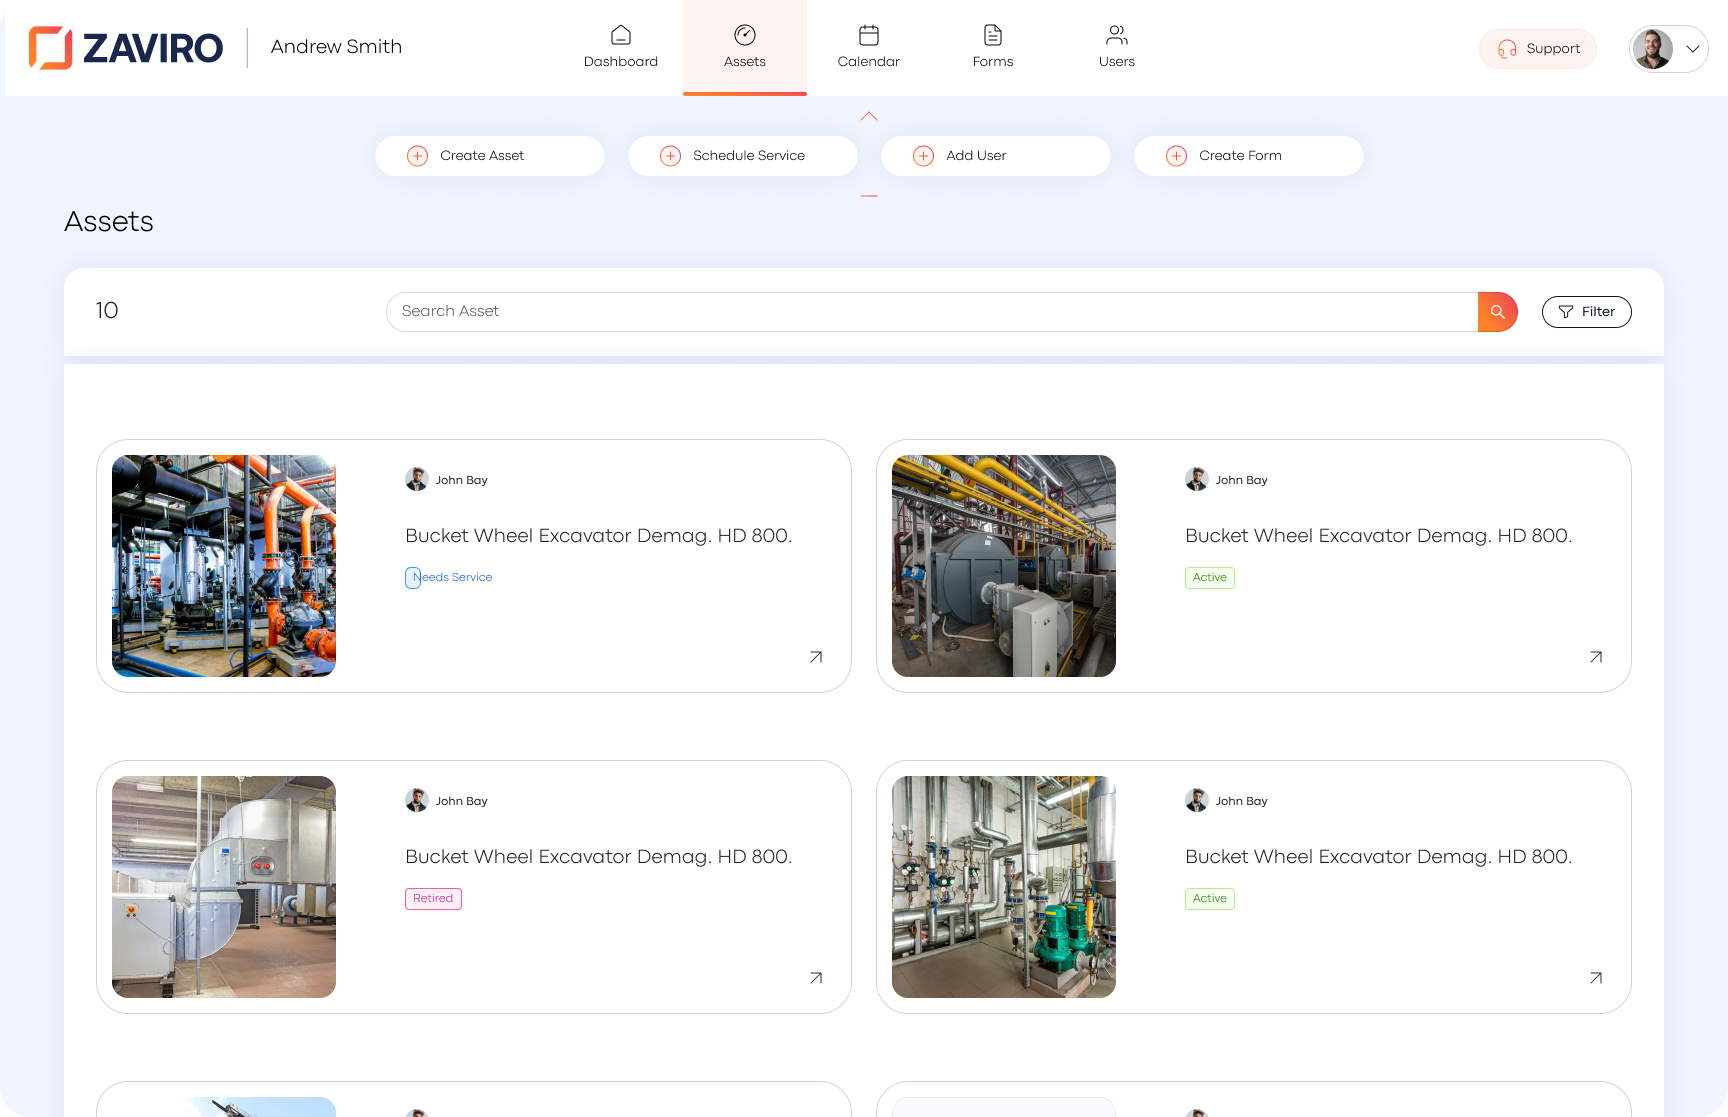
Task: Click the Zaviro logo
Action: [126, 47]
